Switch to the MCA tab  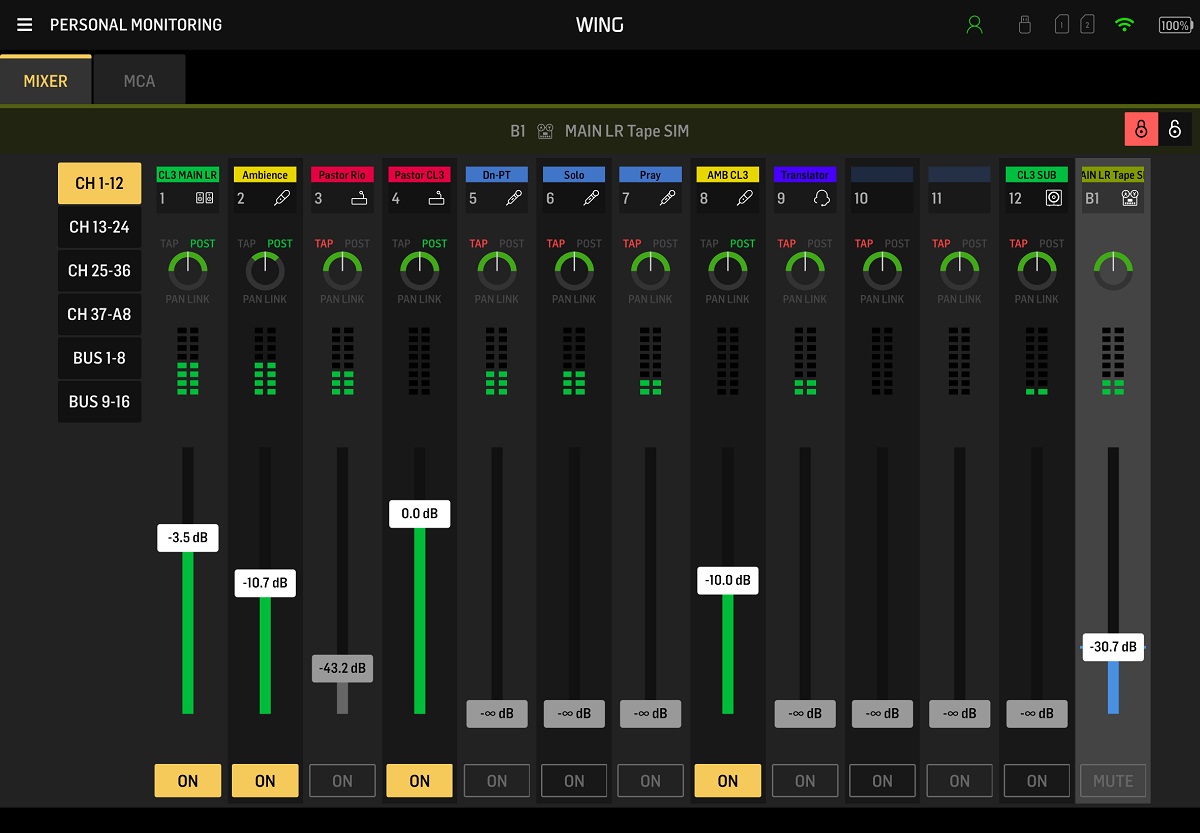(139, 80)
